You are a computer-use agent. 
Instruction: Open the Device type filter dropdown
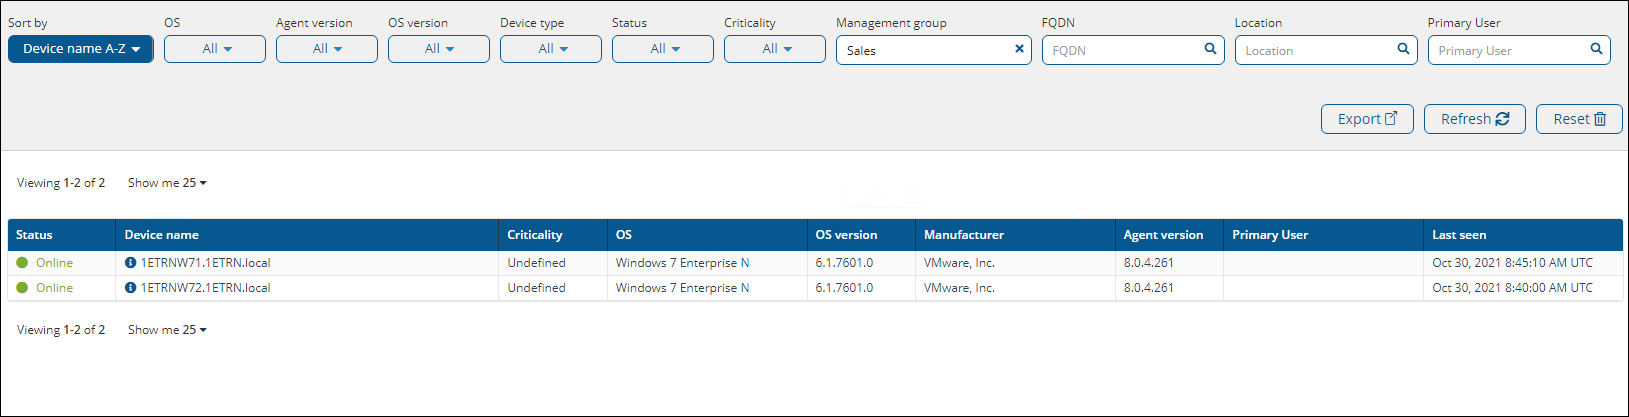(551, 49)
